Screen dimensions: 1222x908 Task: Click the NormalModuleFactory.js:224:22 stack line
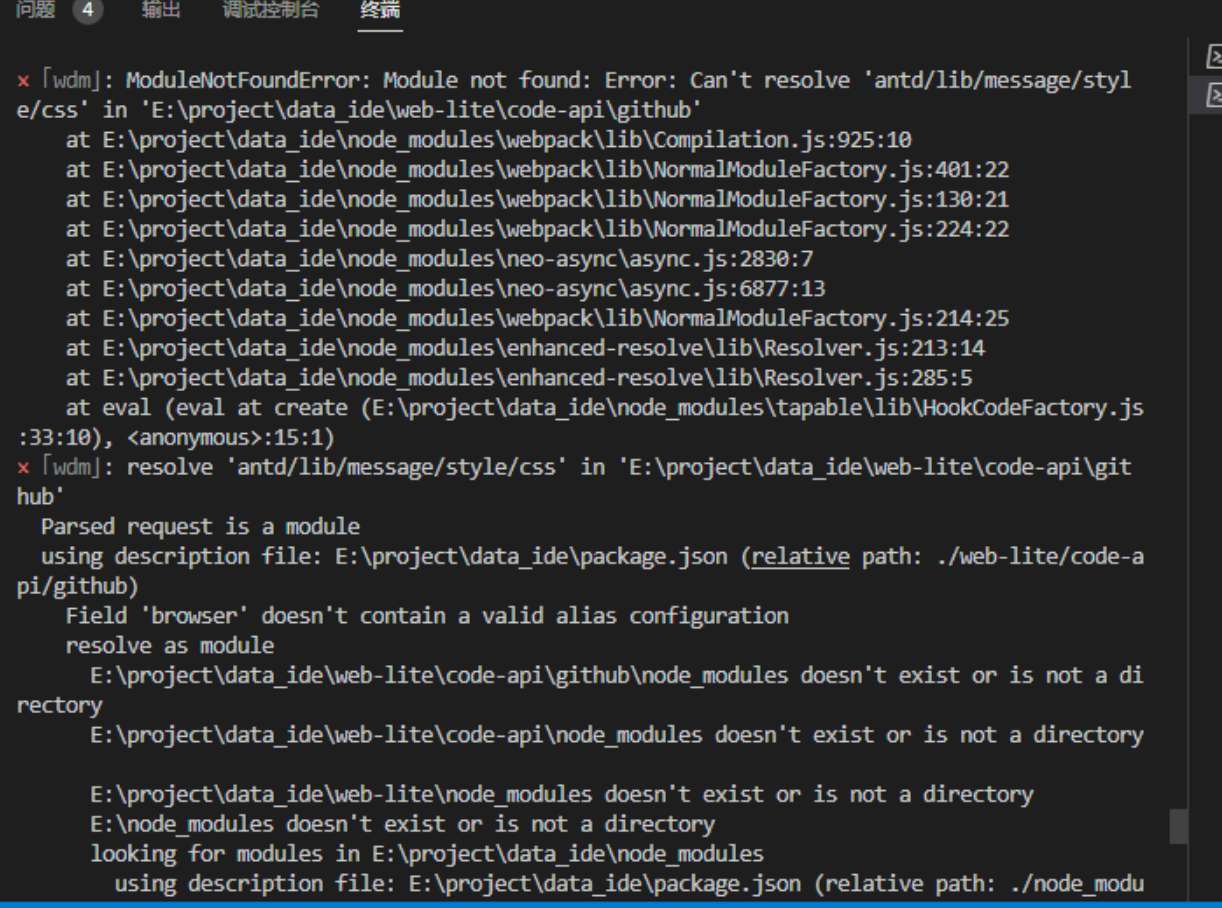tap(537, 230)
